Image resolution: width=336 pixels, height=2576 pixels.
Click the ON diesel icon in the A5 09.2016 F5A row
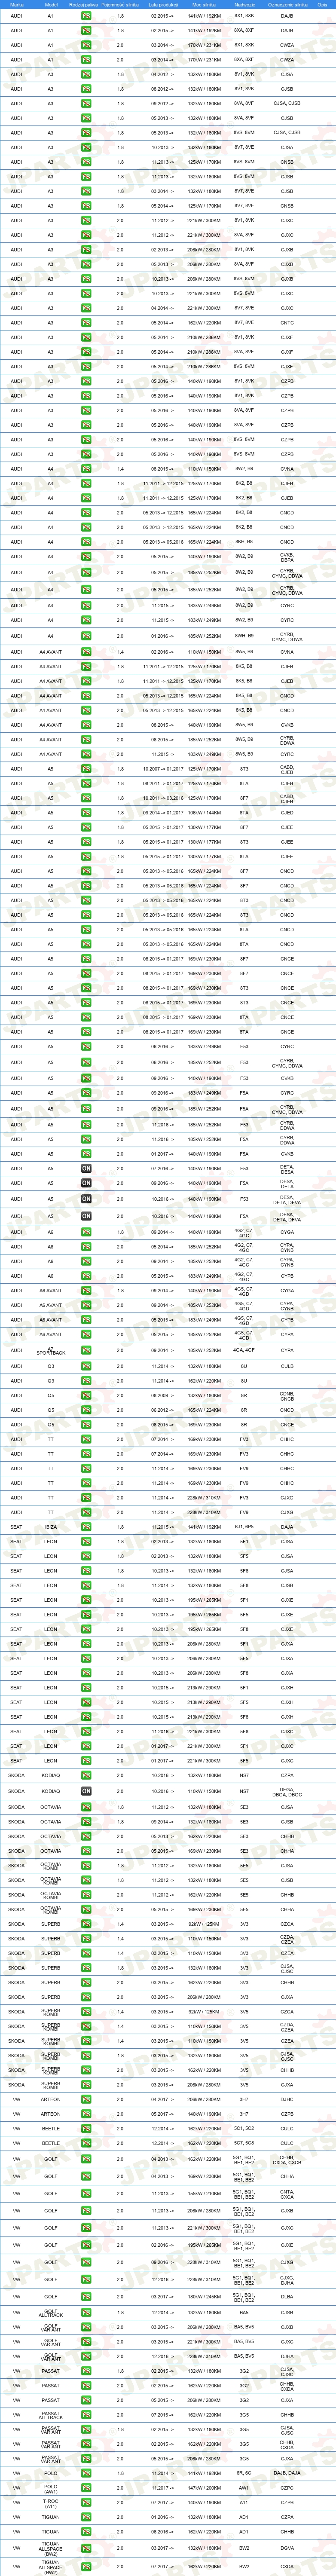pyautogui.click(x=86, y=1184)
